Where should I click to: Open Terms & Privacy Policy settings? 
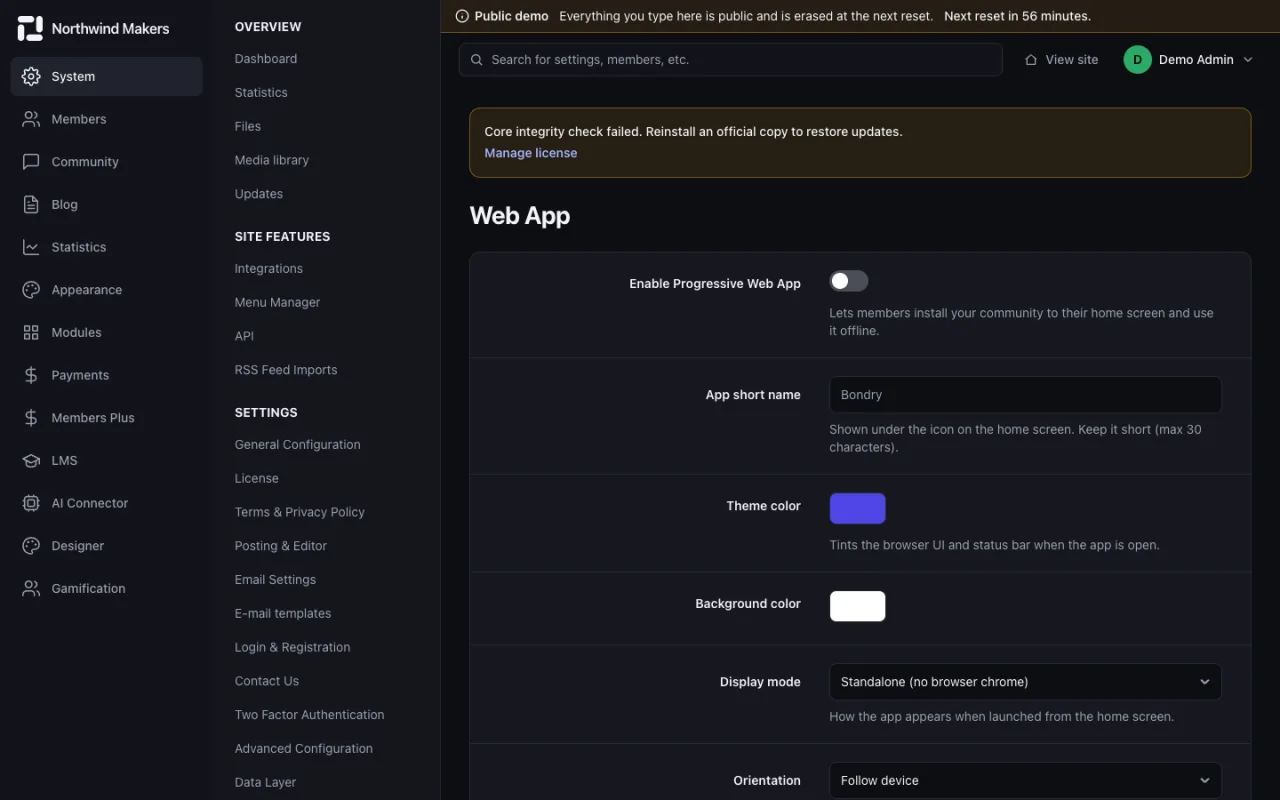tap(300, 512)
